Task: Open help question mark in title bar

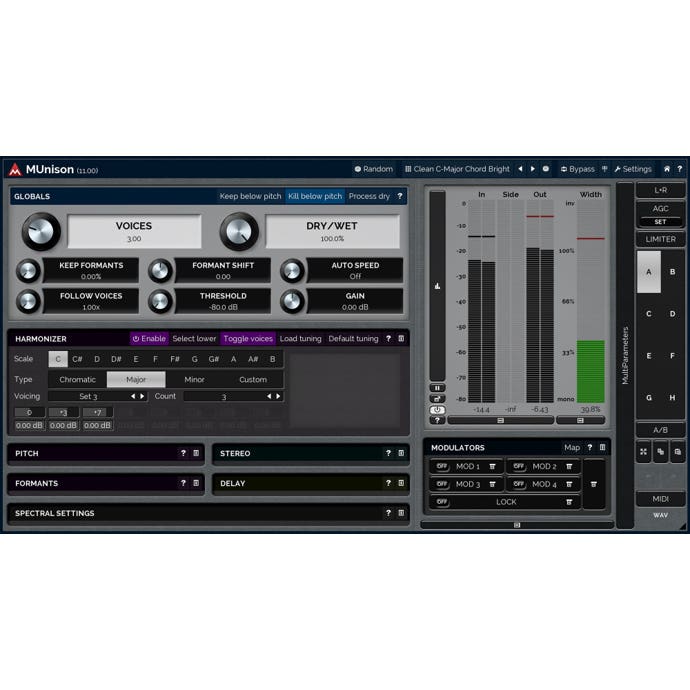Action: pyautogui.click(x=679, y=169)
